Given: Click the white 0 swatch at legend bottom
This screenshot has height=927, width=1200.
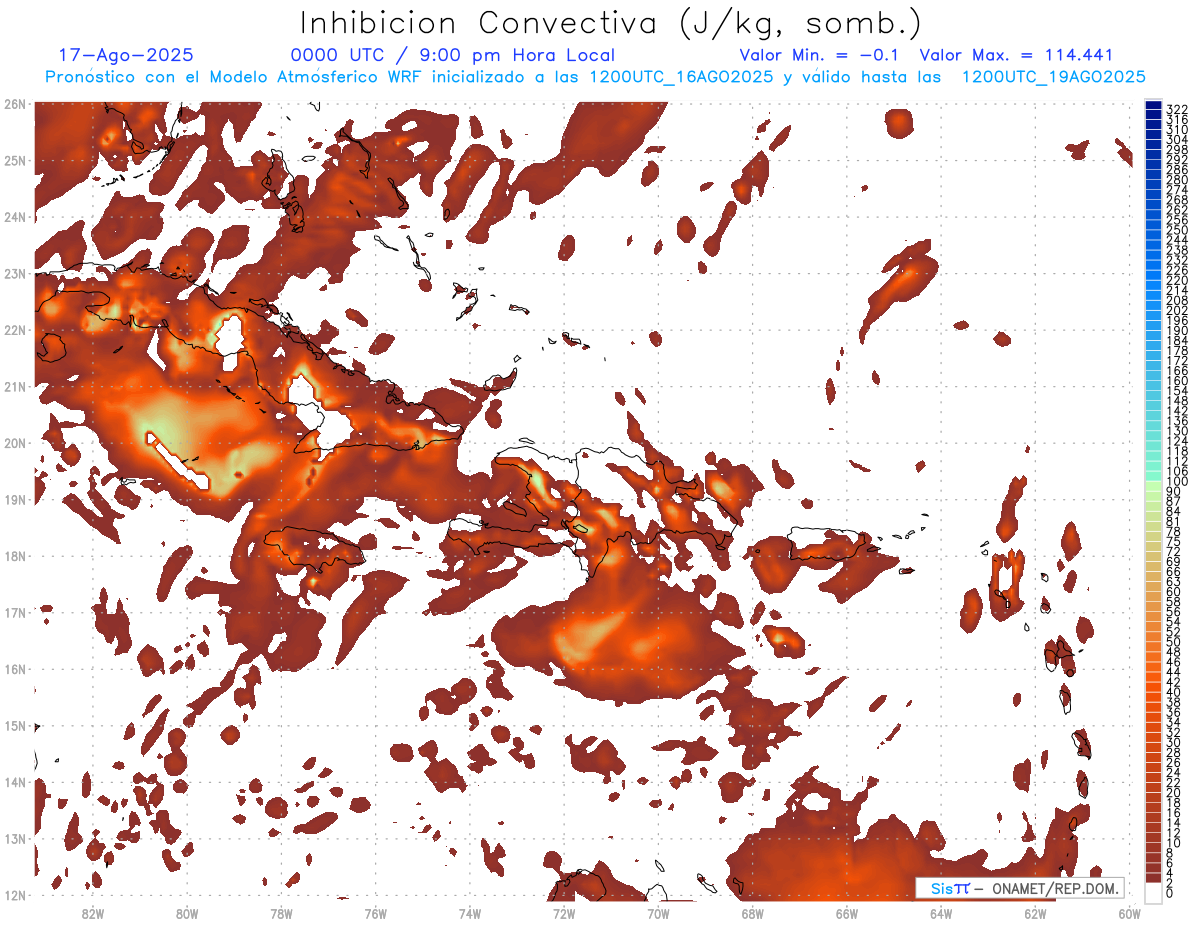Looking at the screenshot, I should [x=1153, y=893].
